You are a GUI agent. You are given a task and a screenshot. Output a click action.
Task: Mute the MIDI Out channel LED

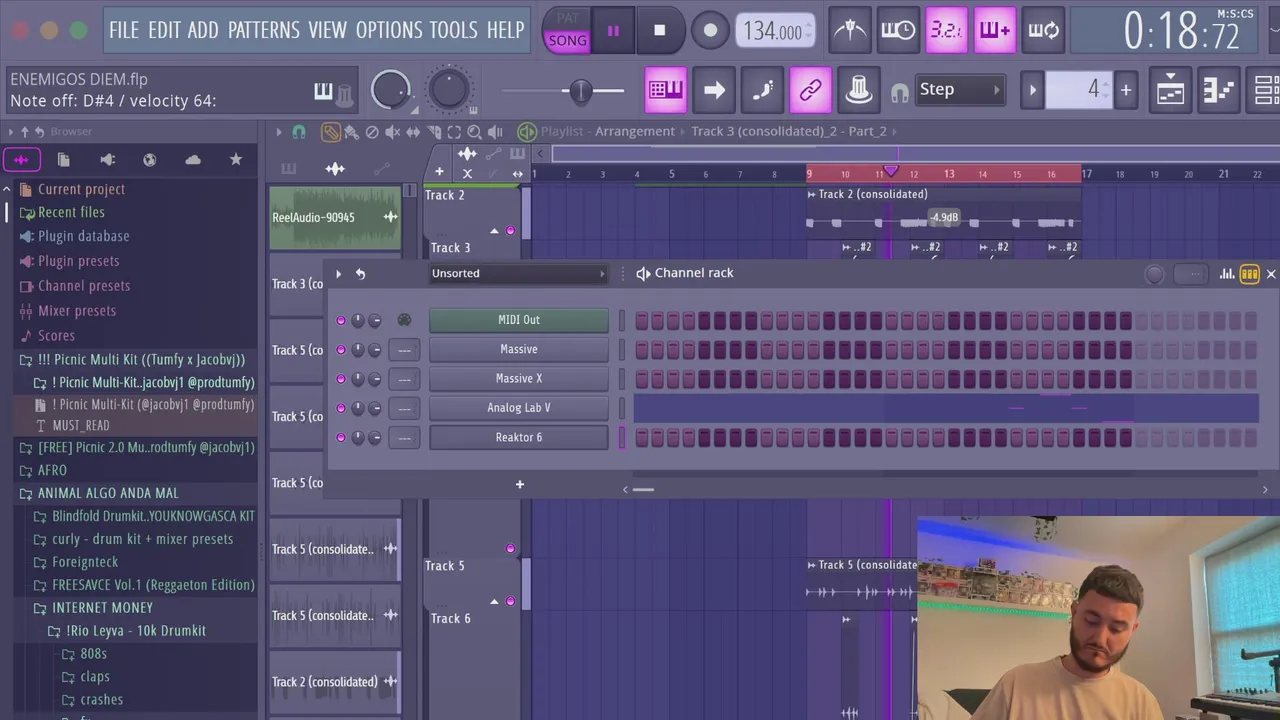click(x=341, y=320)
